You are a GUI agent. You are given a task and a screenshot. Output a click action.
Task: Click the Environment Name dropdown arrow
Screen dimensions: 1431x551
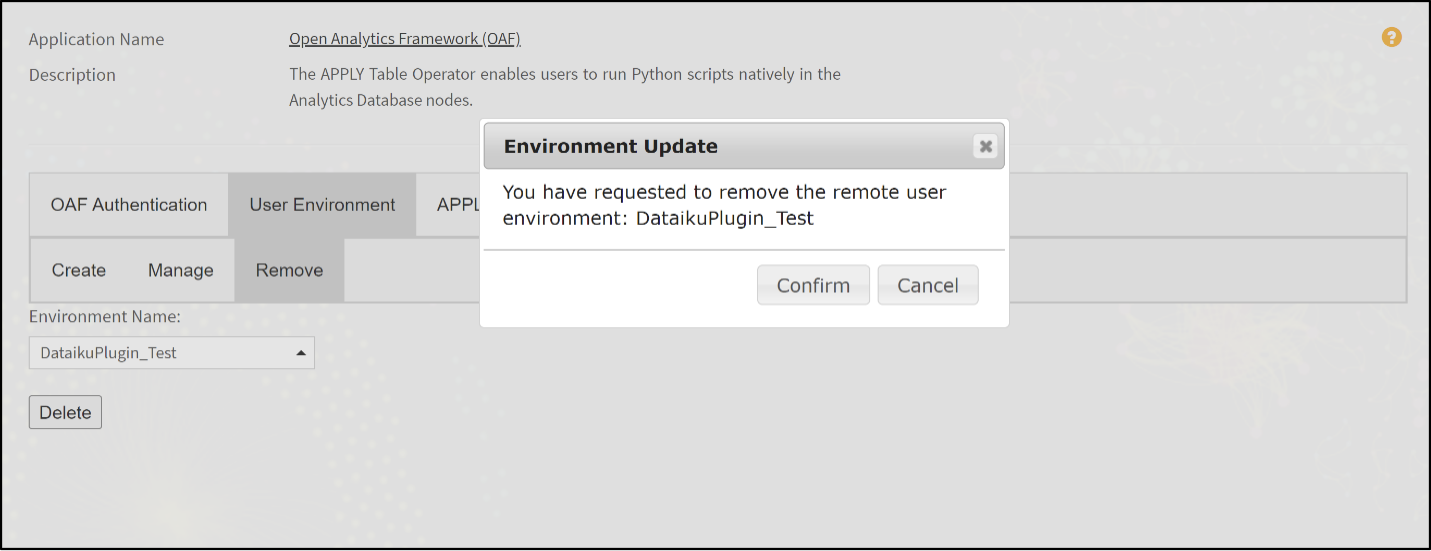click(x=301, y=353)
